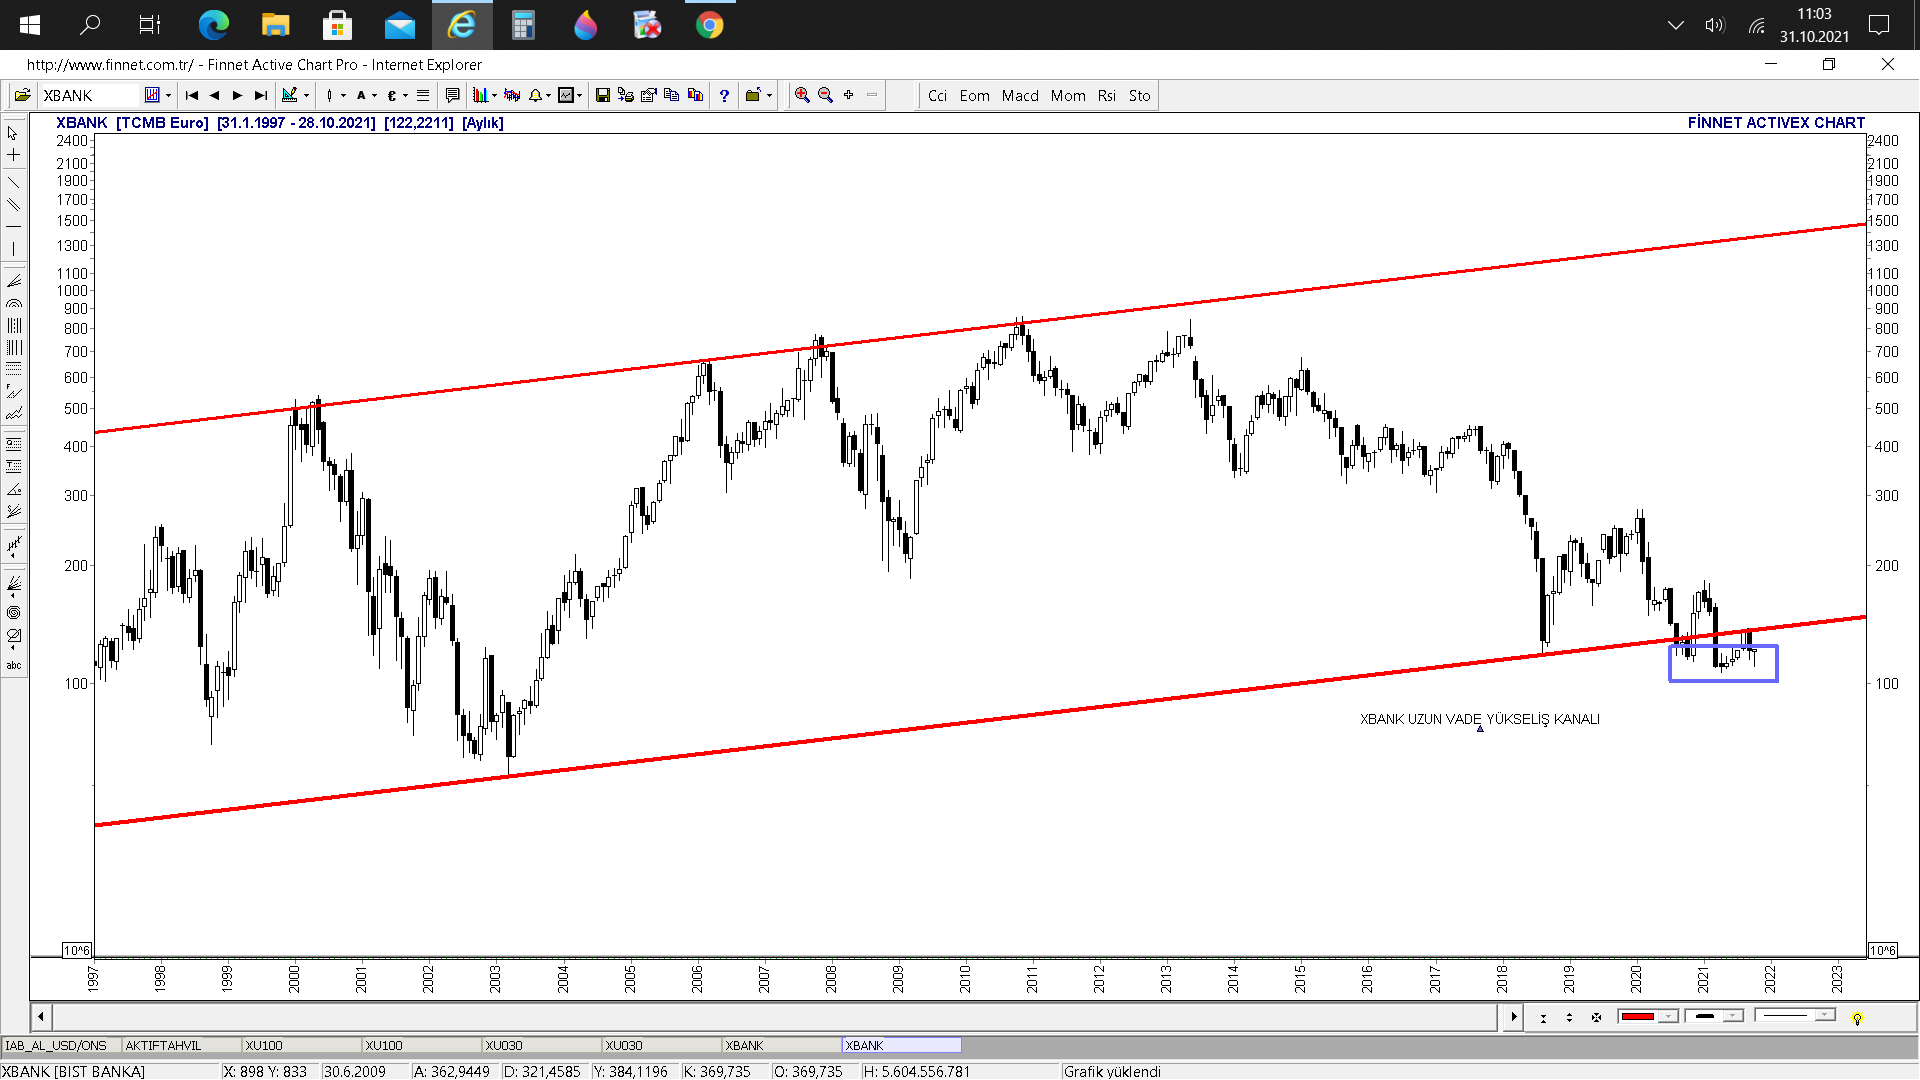
Task: Add the Rsi indicator
Action: 1106,96
